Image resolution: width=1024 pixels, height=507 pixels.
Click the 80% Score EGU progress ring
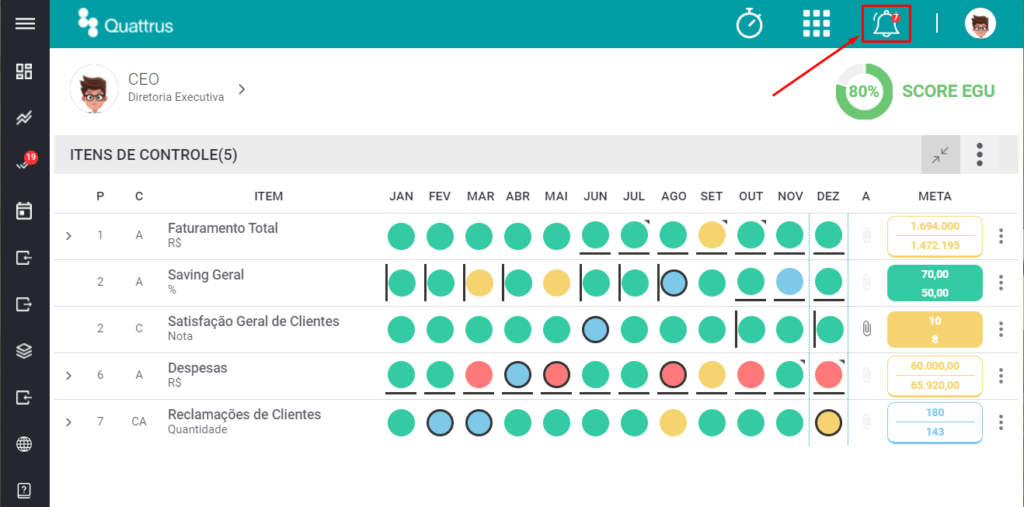pos(862,91)
